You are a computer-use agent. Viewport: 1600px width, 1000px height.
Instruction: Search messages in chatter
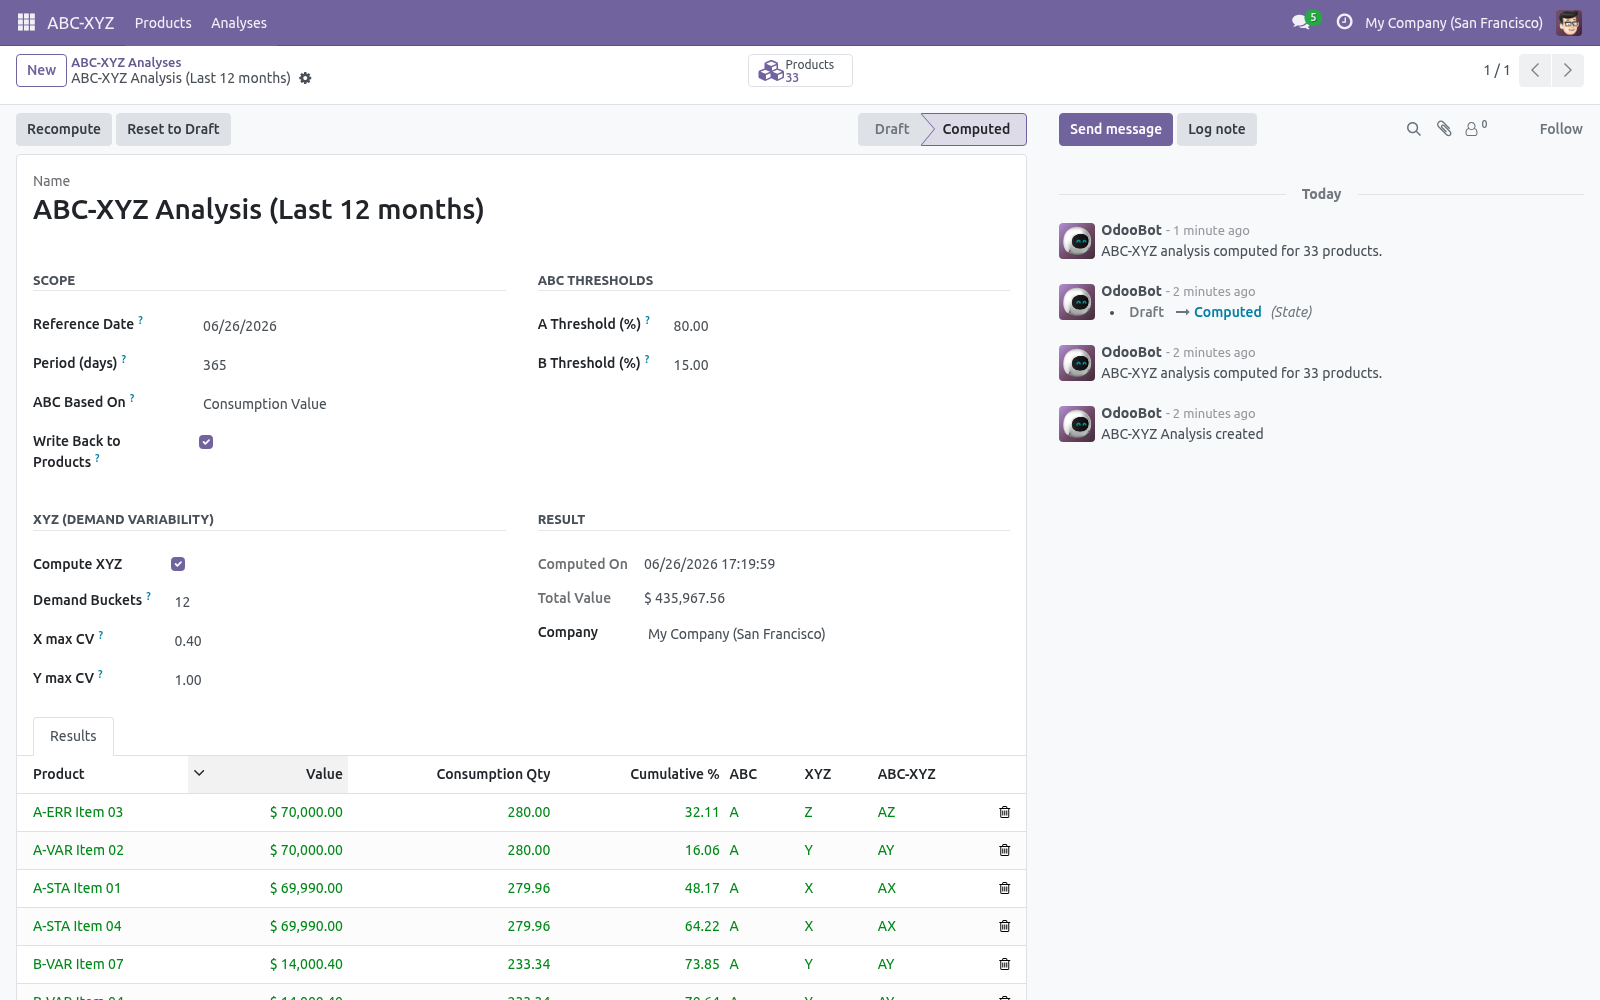1414,129
